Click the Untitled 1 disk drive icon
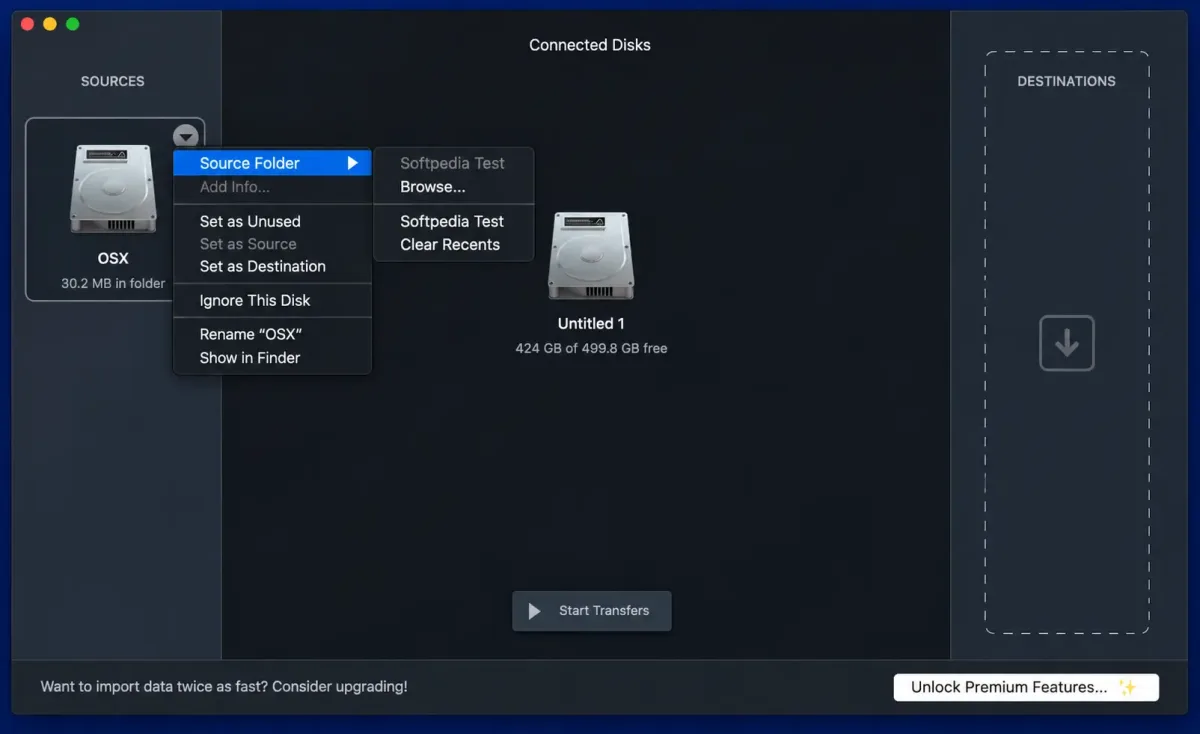This screenshot has width=1200, height=734. pyautogui.click(x=591, y=256)
